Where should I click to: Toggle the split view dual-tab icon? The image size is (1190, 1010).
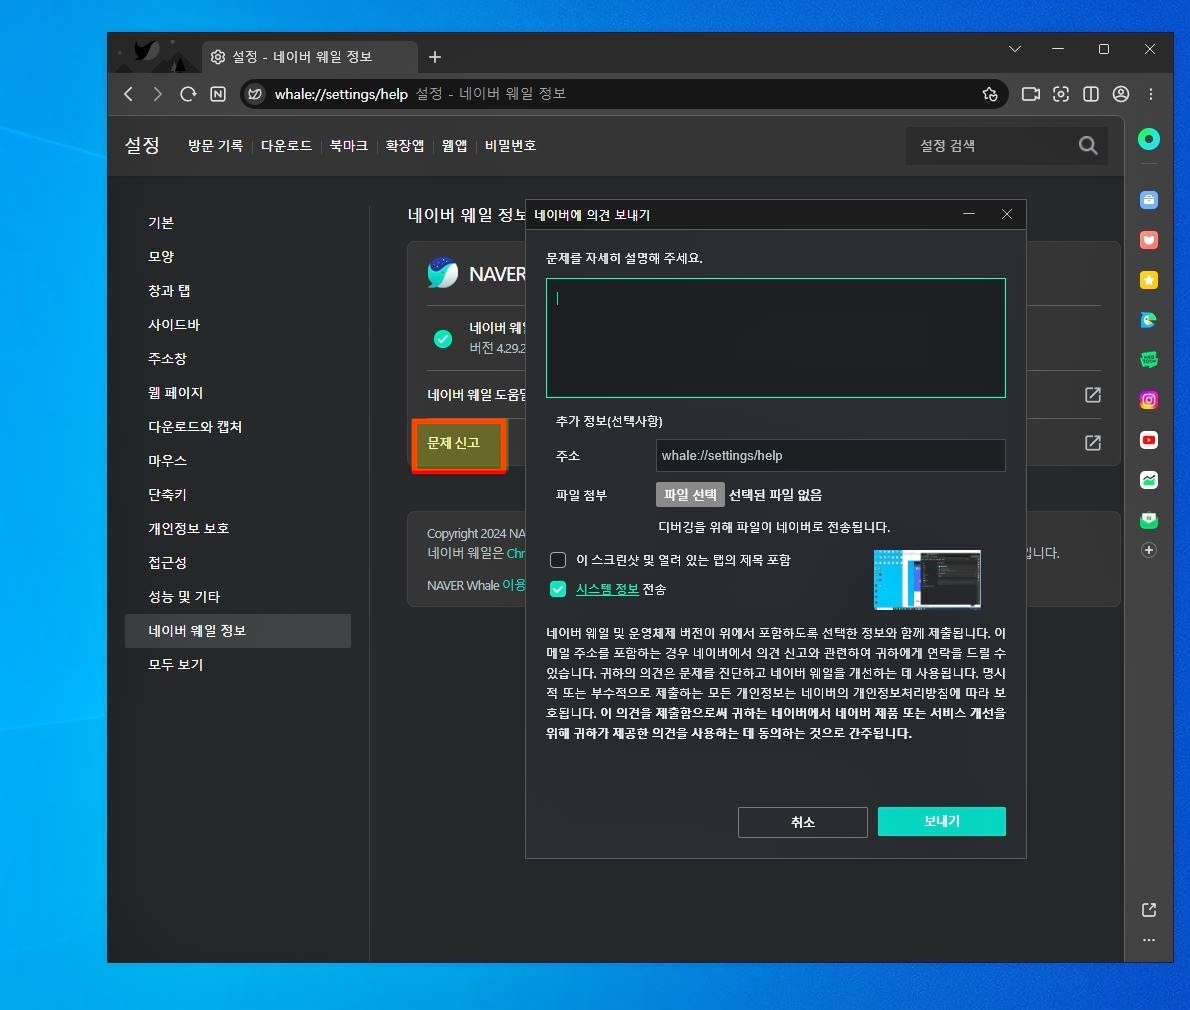1091,94
